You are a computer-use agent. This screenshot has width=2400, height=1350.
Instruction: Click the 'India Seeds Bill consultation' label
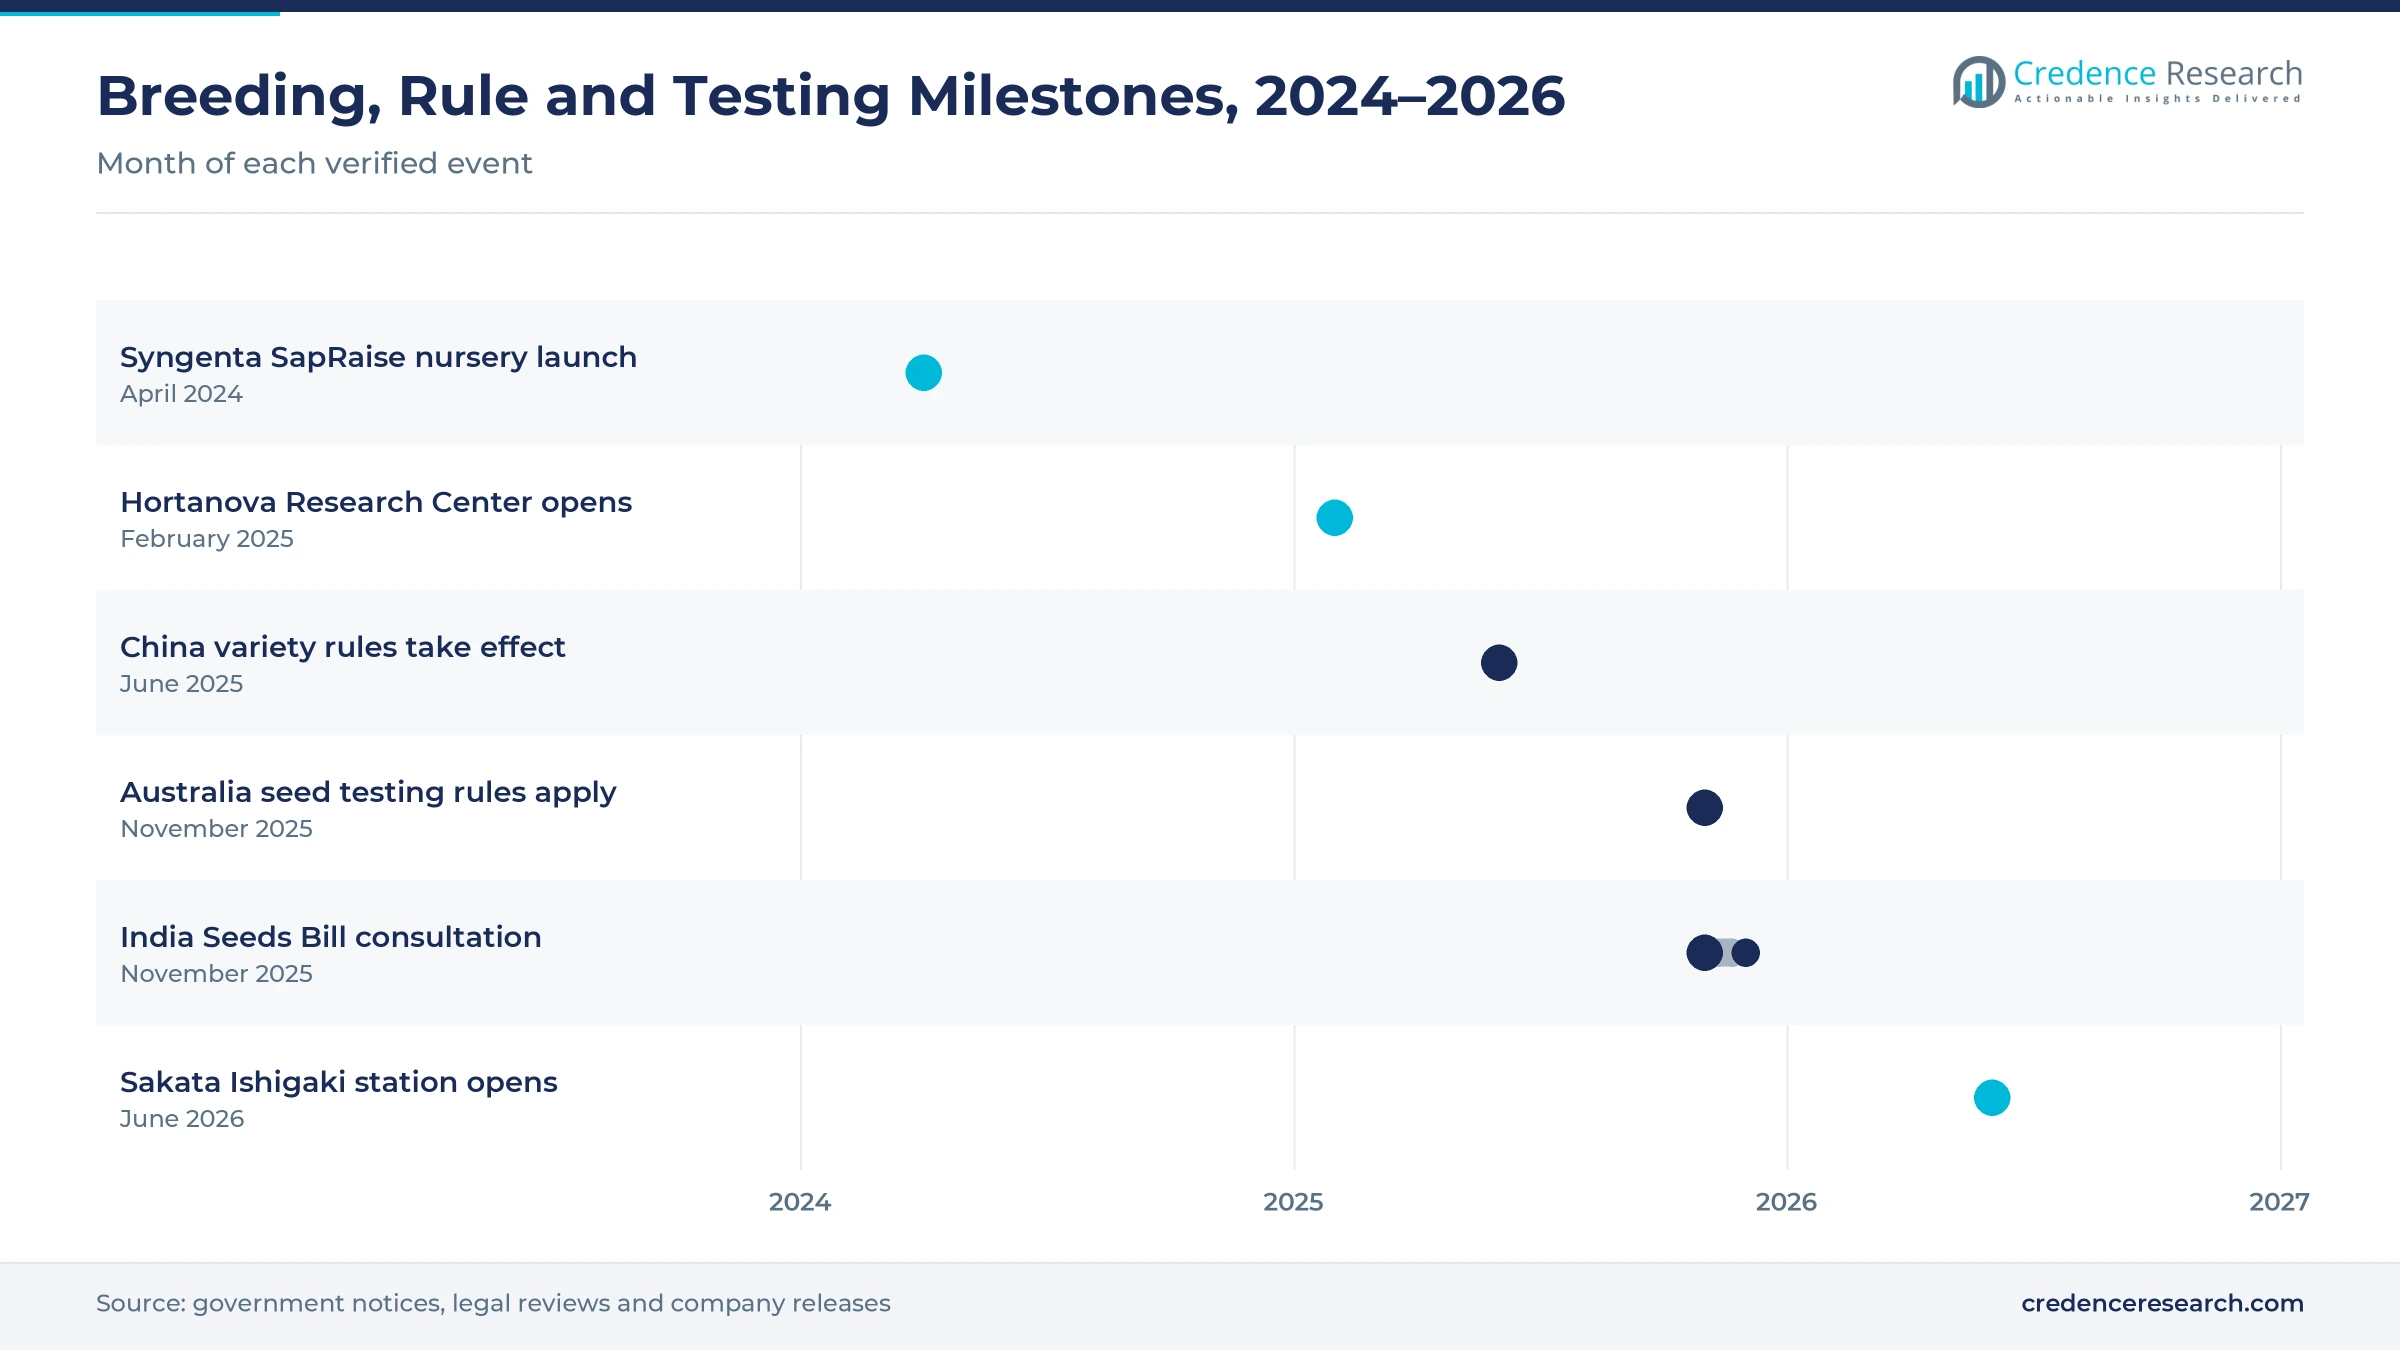(x=331, y=937)
